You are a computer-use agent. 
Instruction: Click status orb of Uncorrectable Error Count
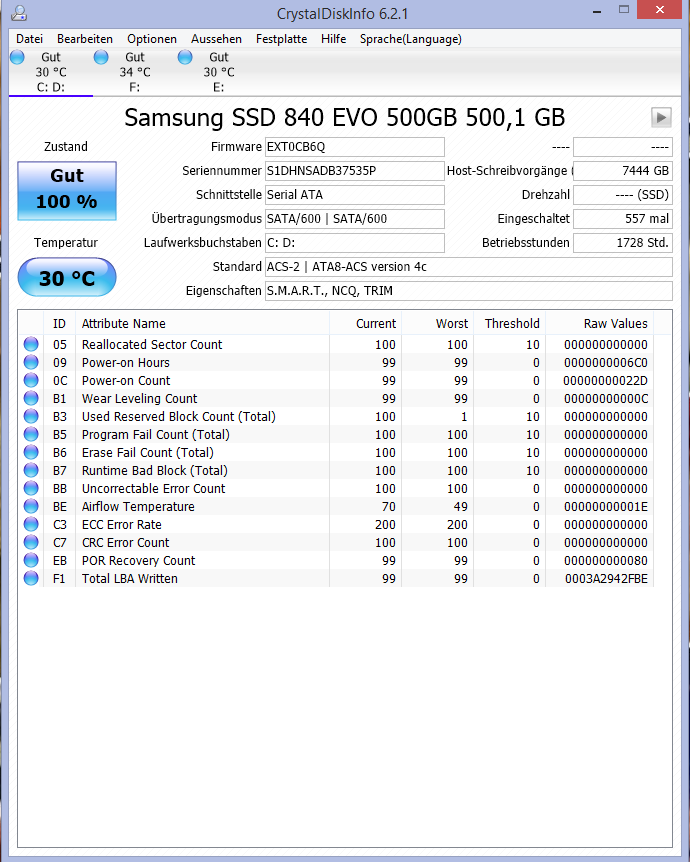31,488
